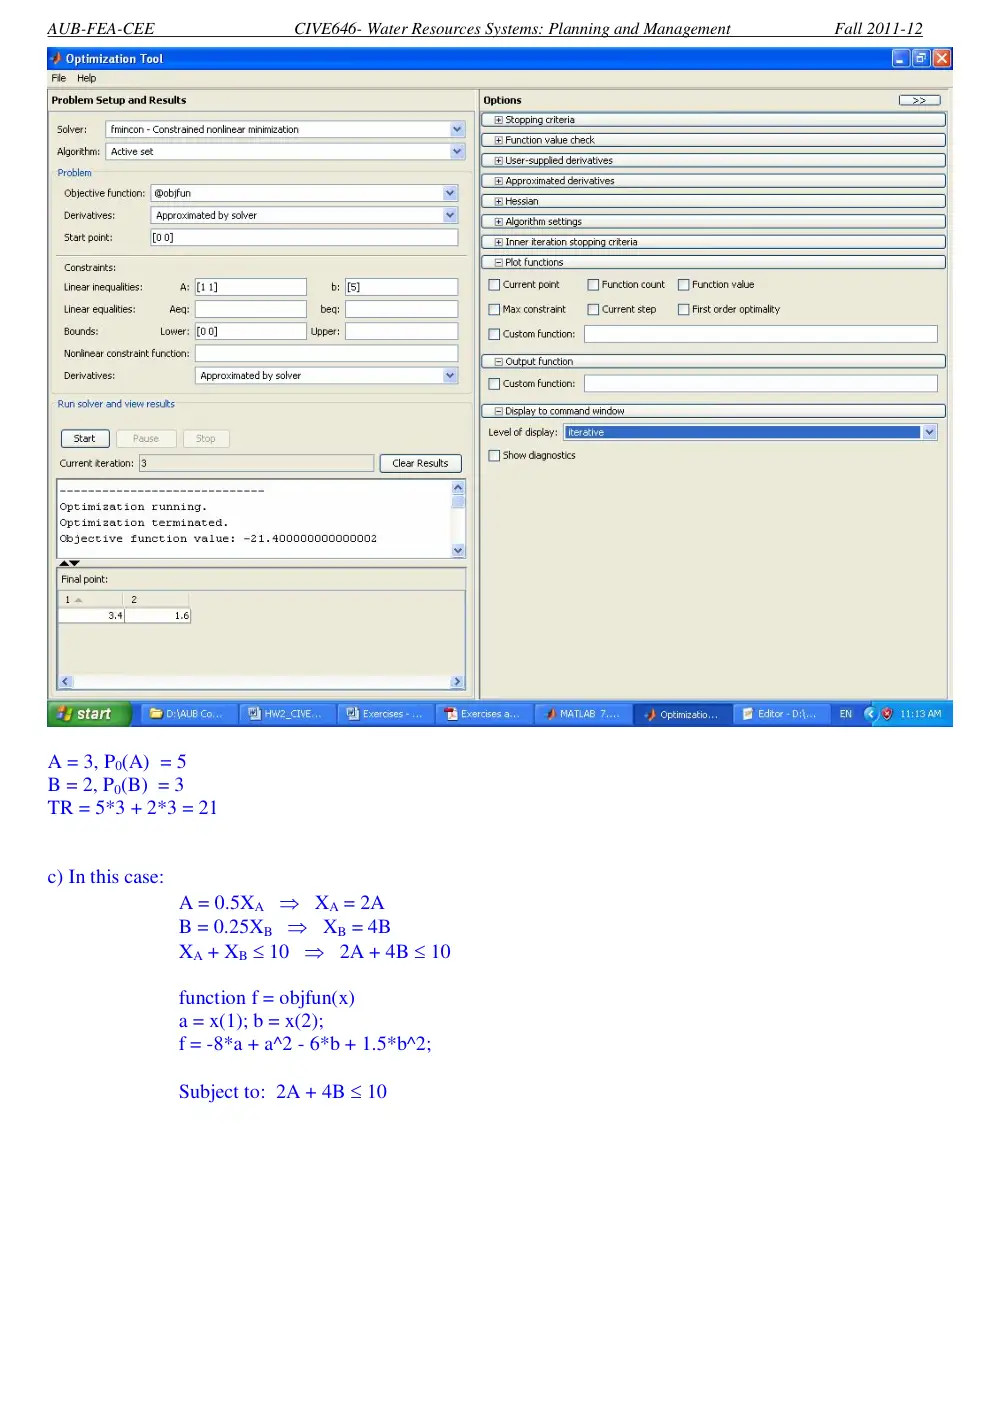Click the Start point input field
This screenshot has width=1000, height=1416.
click(x=304, y=238)
